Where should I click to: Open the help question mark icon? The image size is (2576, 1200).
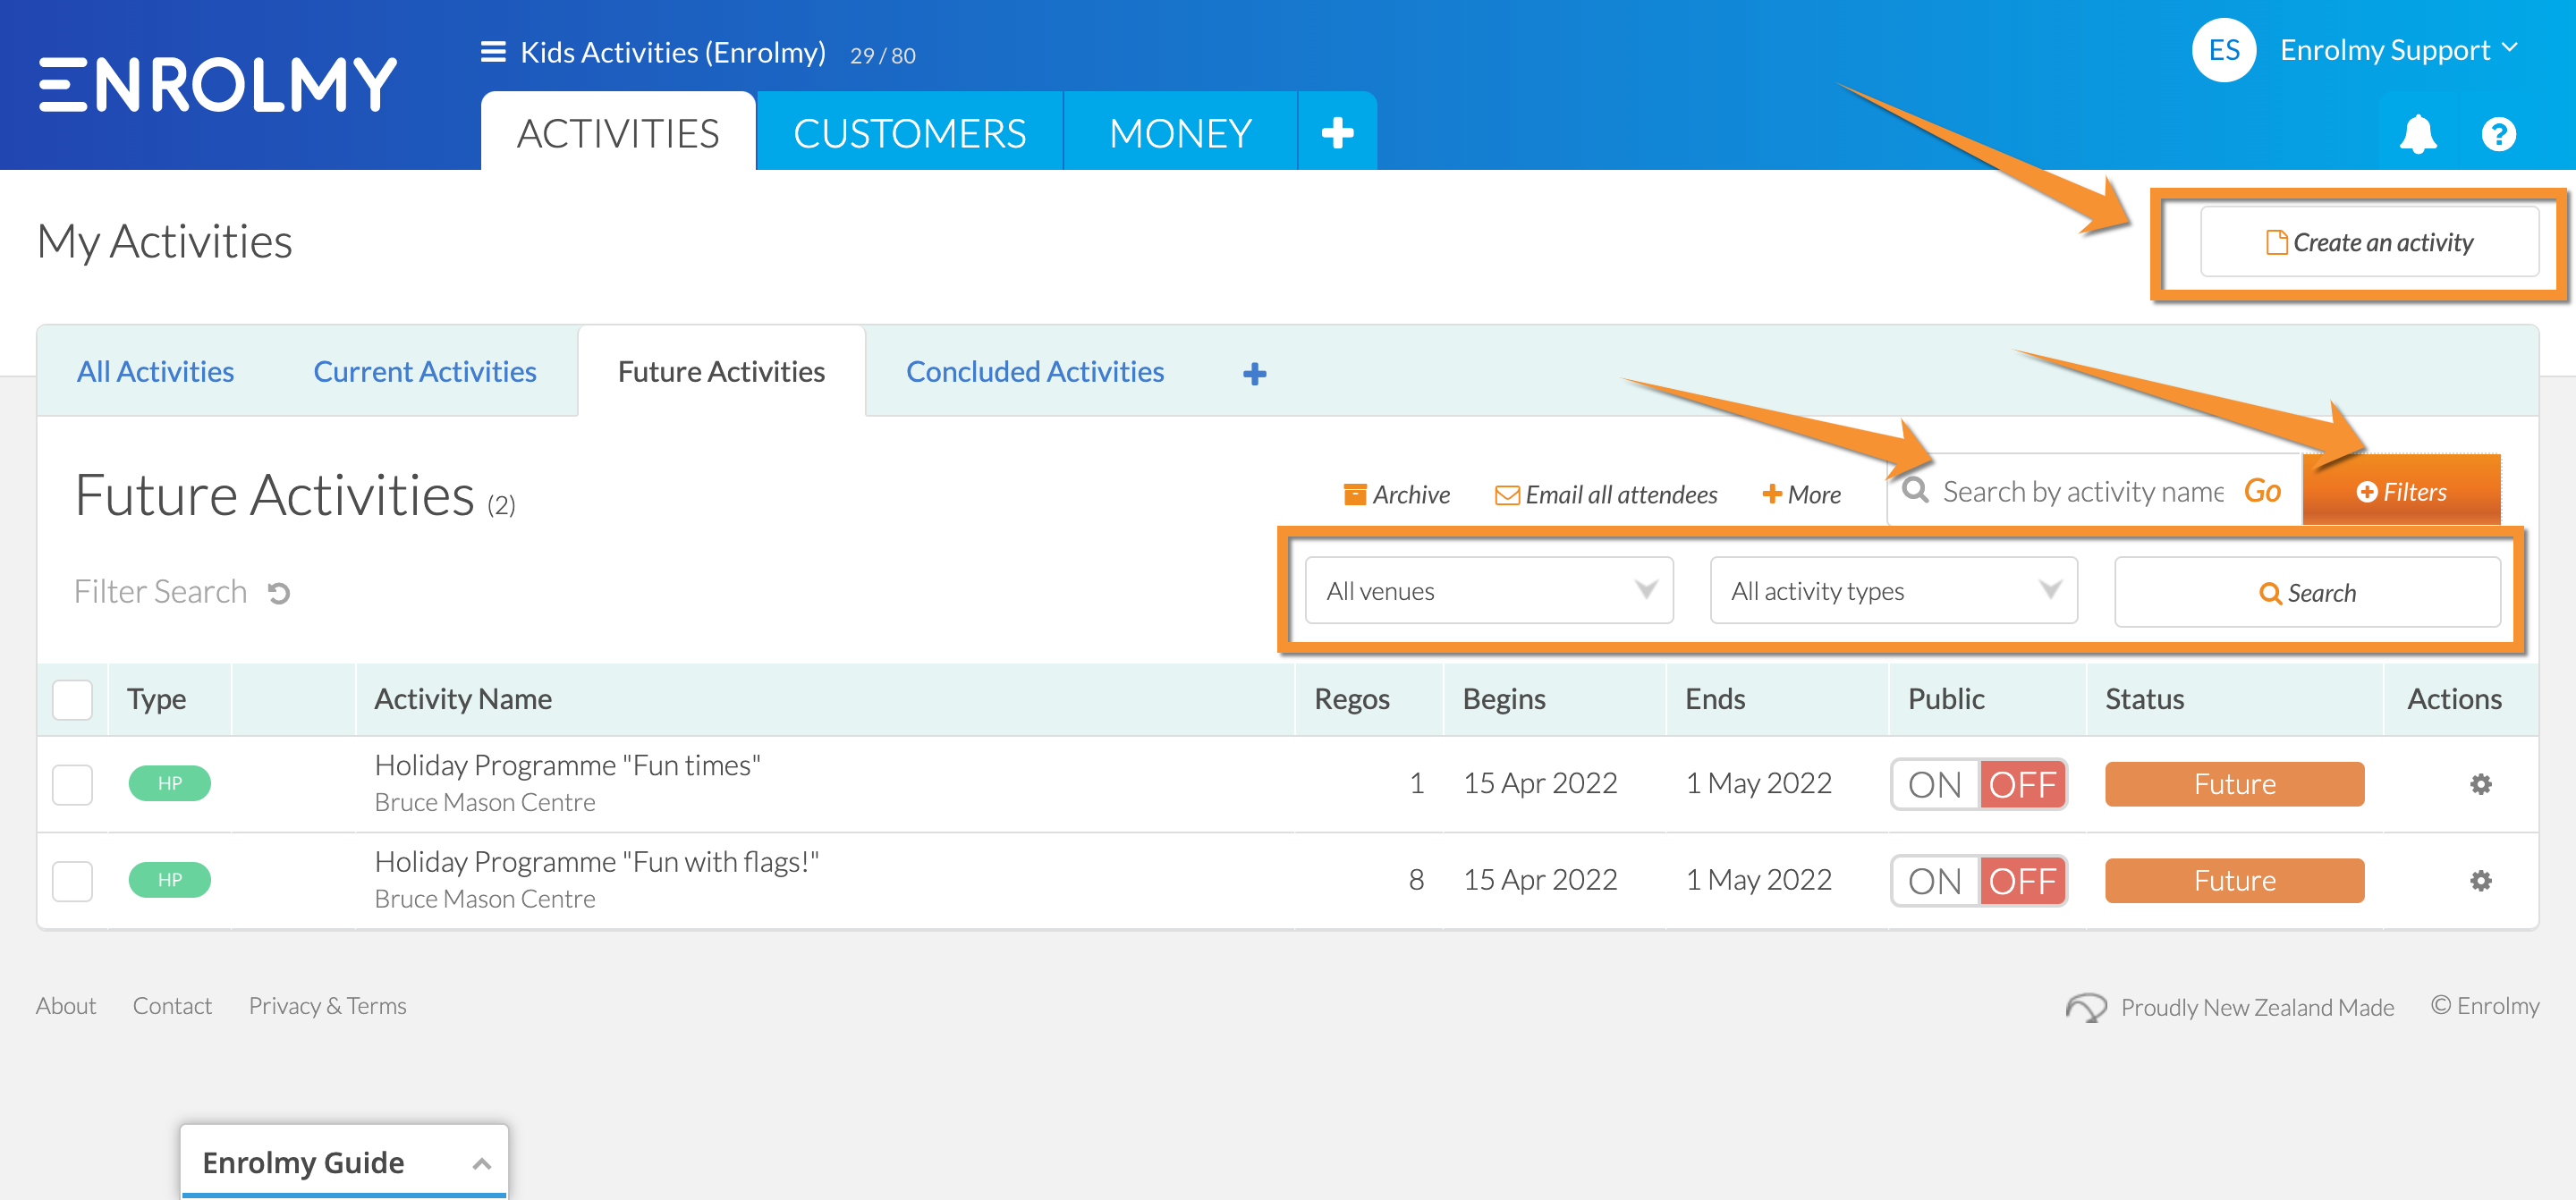click(2498, 134)
